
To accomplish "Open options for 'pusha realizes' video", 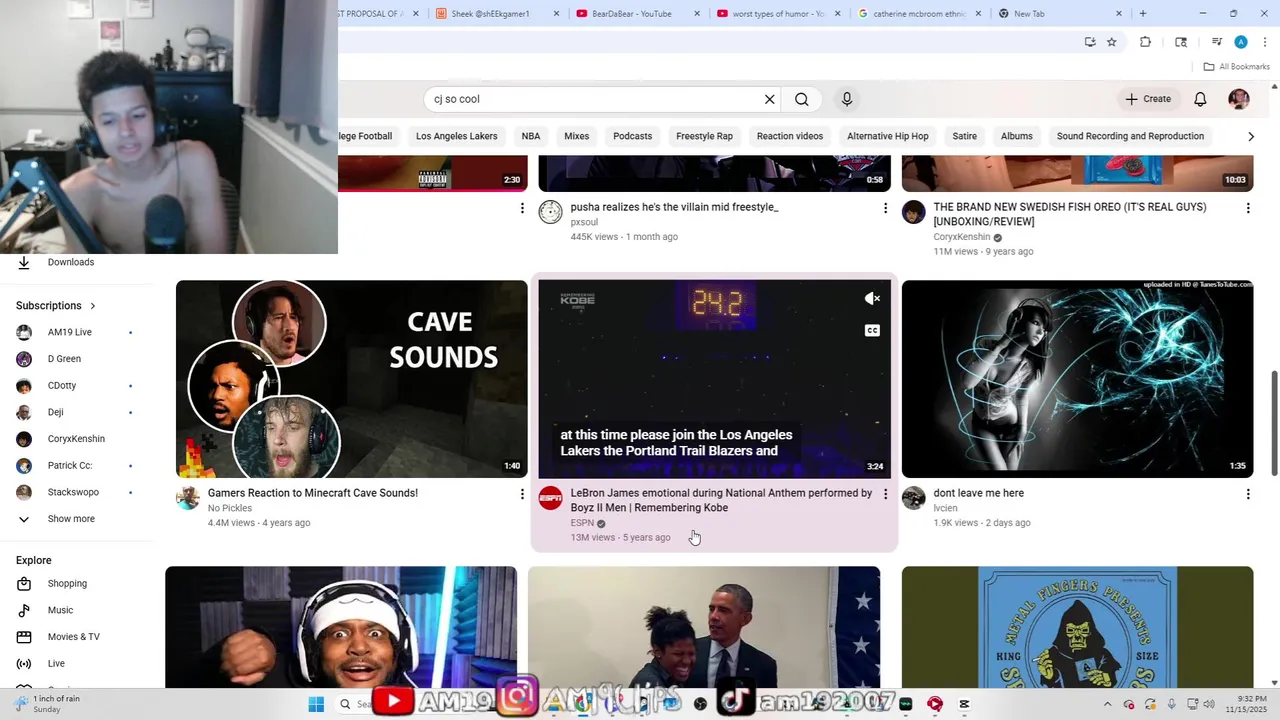I will click(x=885, y=208).
